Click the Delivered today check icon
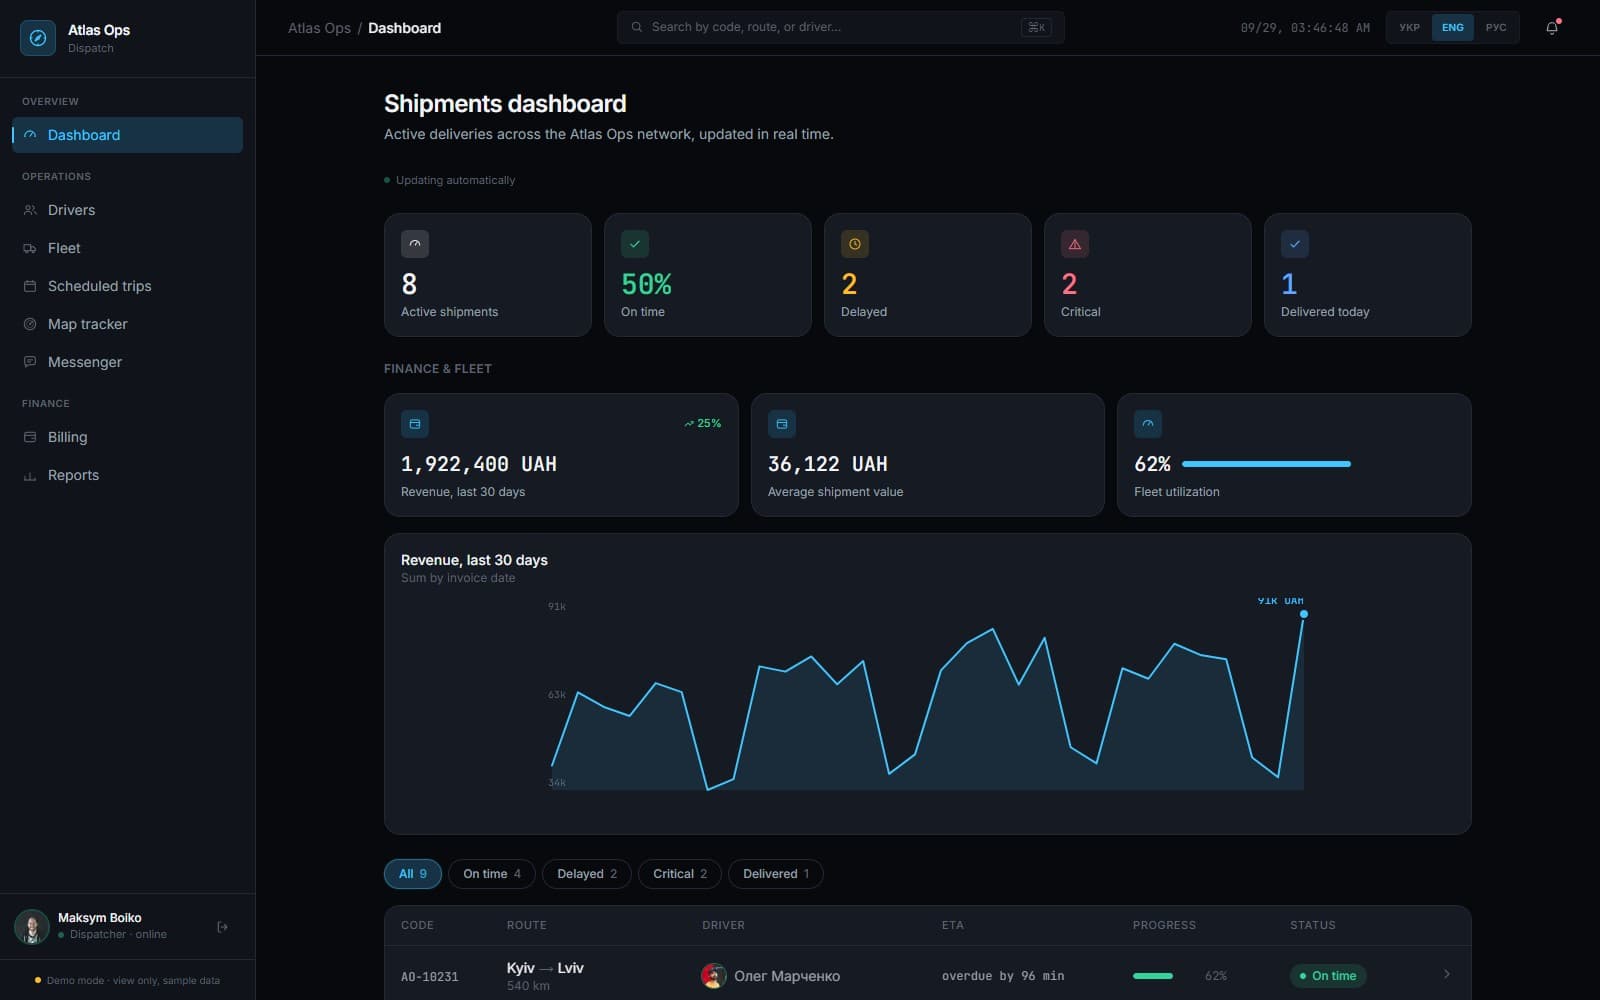The width and height of the screenshot is (1600, 1000). pos(1295,244)
